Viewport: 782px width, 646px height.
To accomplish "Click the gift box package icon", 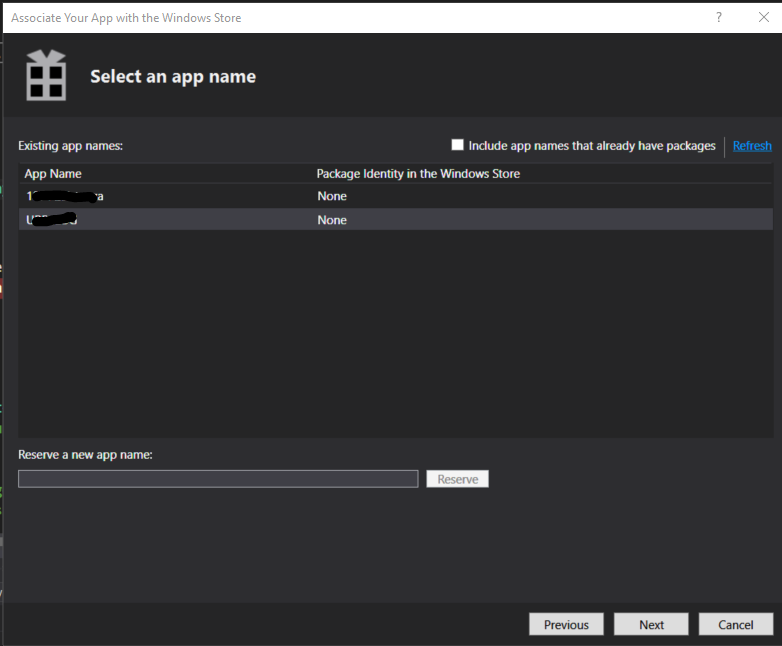I will point(46,76).
